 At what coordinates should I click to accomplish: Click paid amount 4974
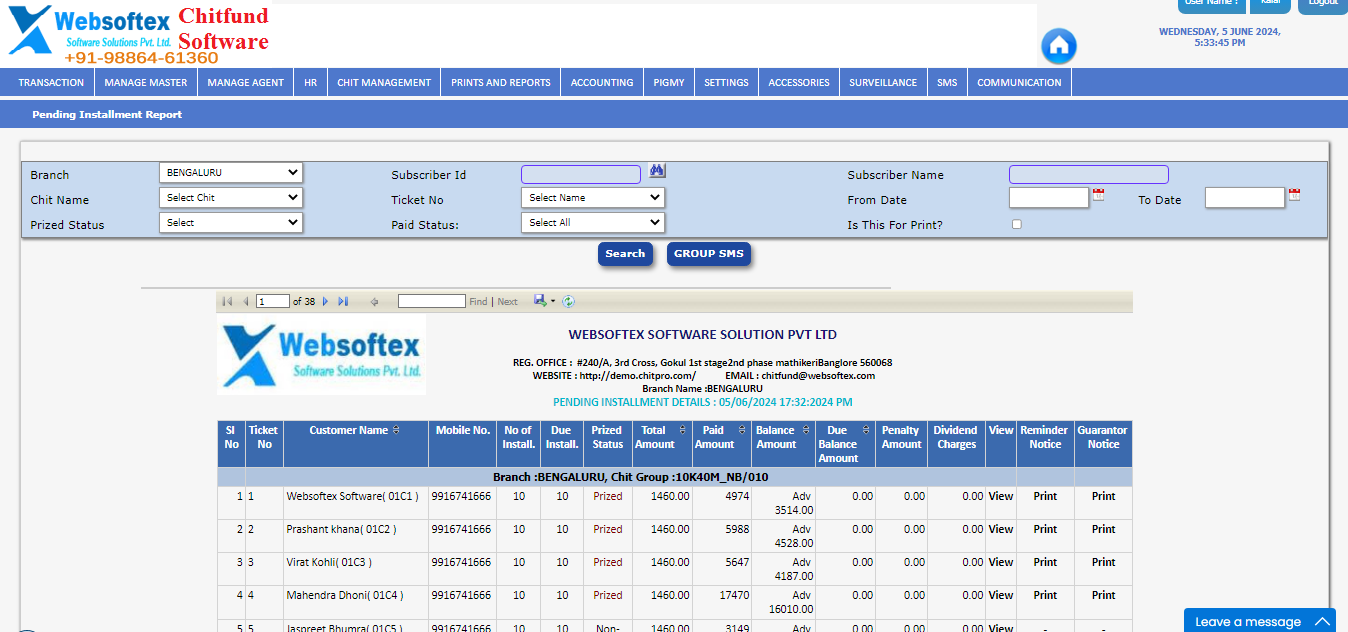[x=737, y=496]
